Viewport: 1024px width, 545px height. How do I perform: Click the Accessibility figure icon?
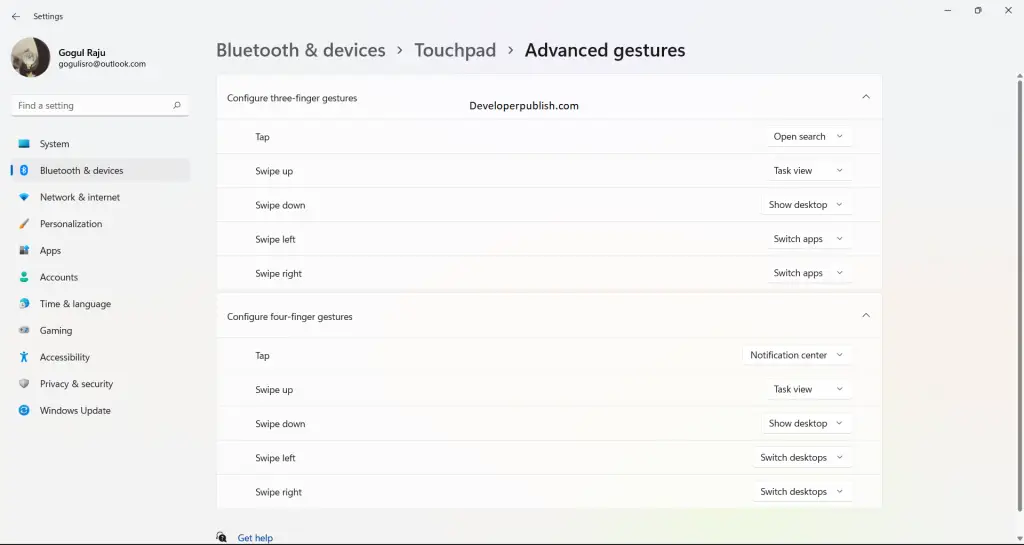click(x=24, y=357)
